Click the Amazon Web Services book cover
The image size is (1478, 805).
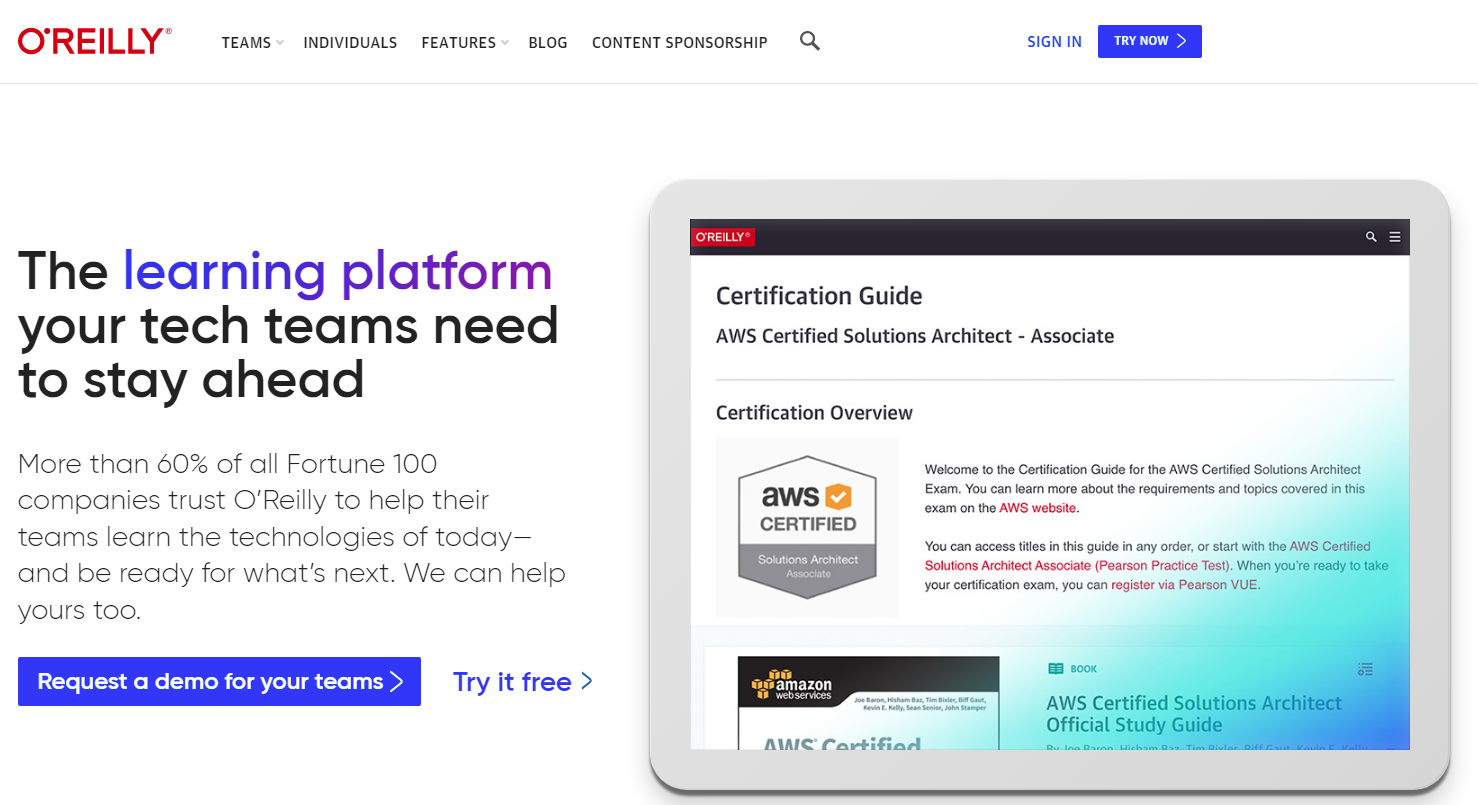click(x=868, y=702)
